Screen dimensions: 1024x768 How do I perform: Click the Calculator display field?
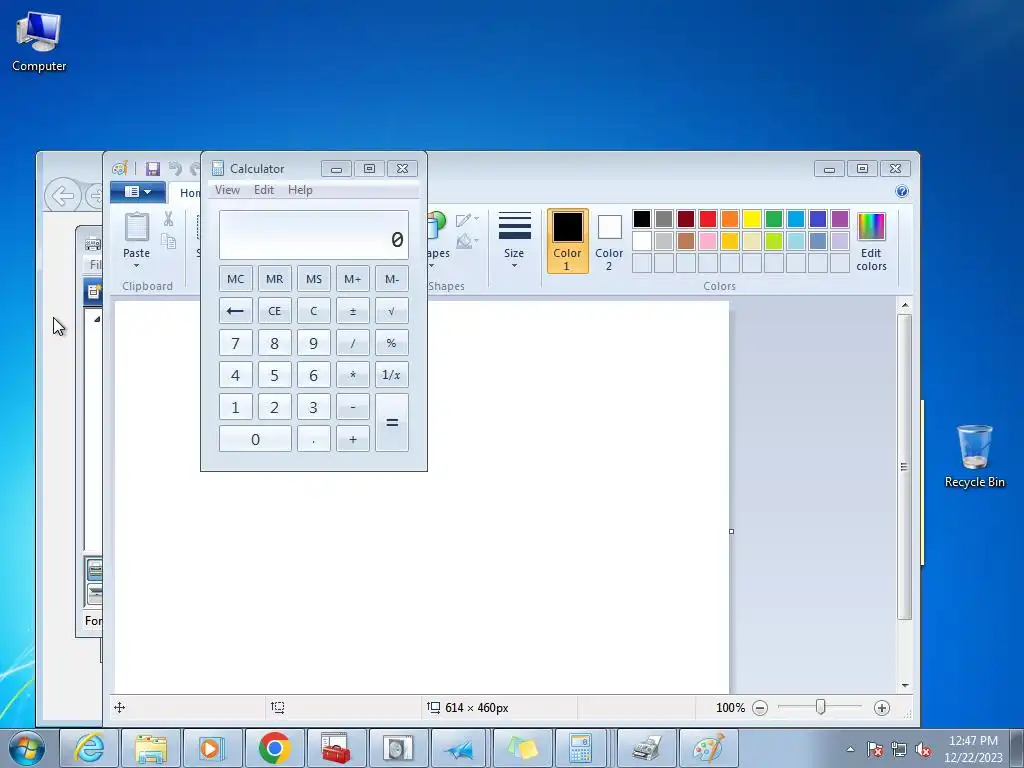(314, 235)
